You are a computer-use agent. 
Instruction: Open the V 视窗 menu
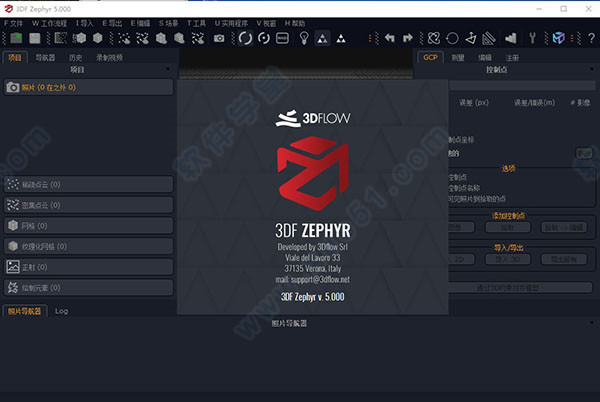pyautogui.click(x=266, y=23)
